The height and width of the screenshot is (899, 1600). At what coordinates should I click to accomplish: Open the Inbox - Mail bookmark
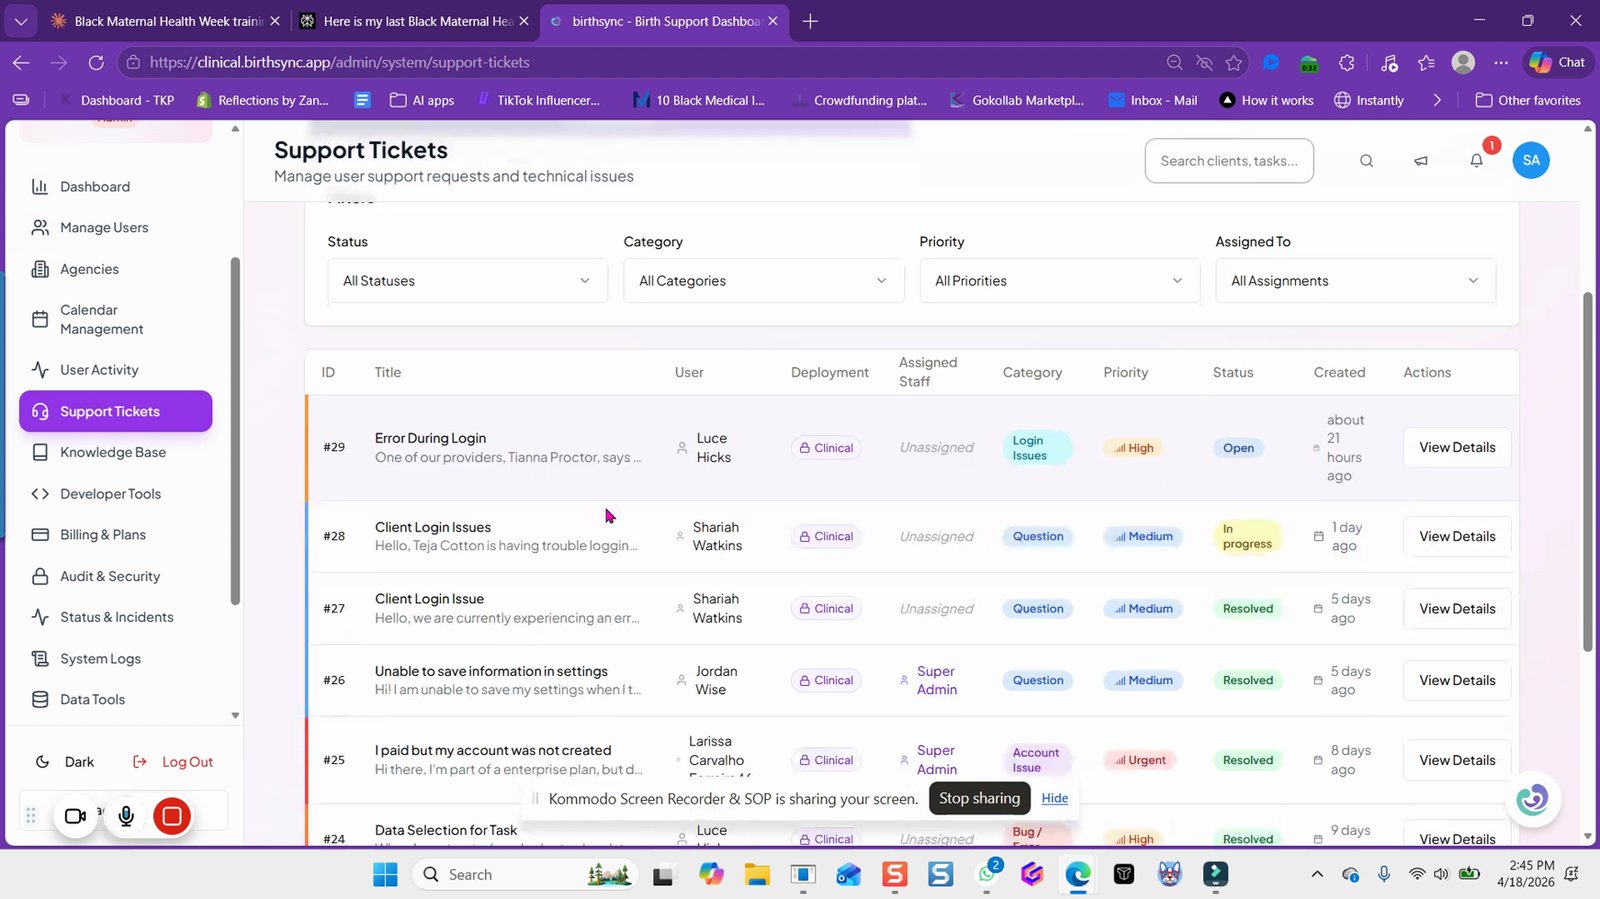pos(1153,100)
